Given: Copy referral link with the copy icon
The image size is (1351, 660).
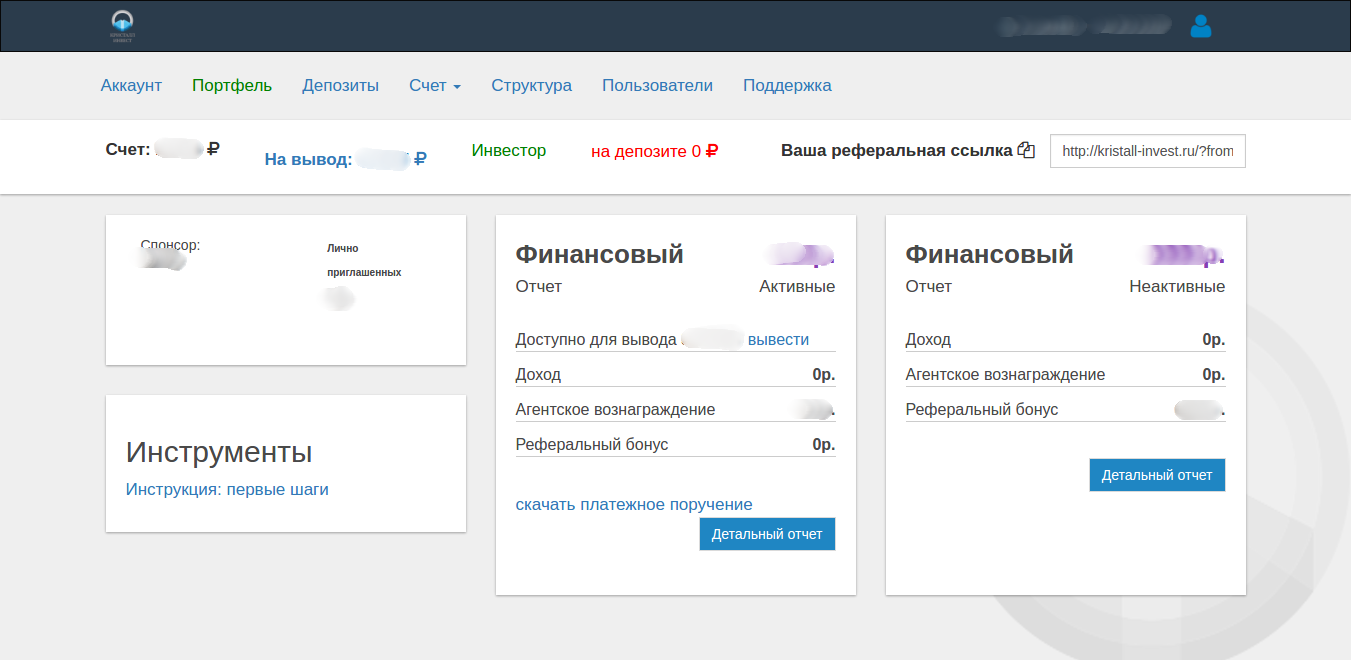Looking at the screenshot, I should [x=1026, y=151].
